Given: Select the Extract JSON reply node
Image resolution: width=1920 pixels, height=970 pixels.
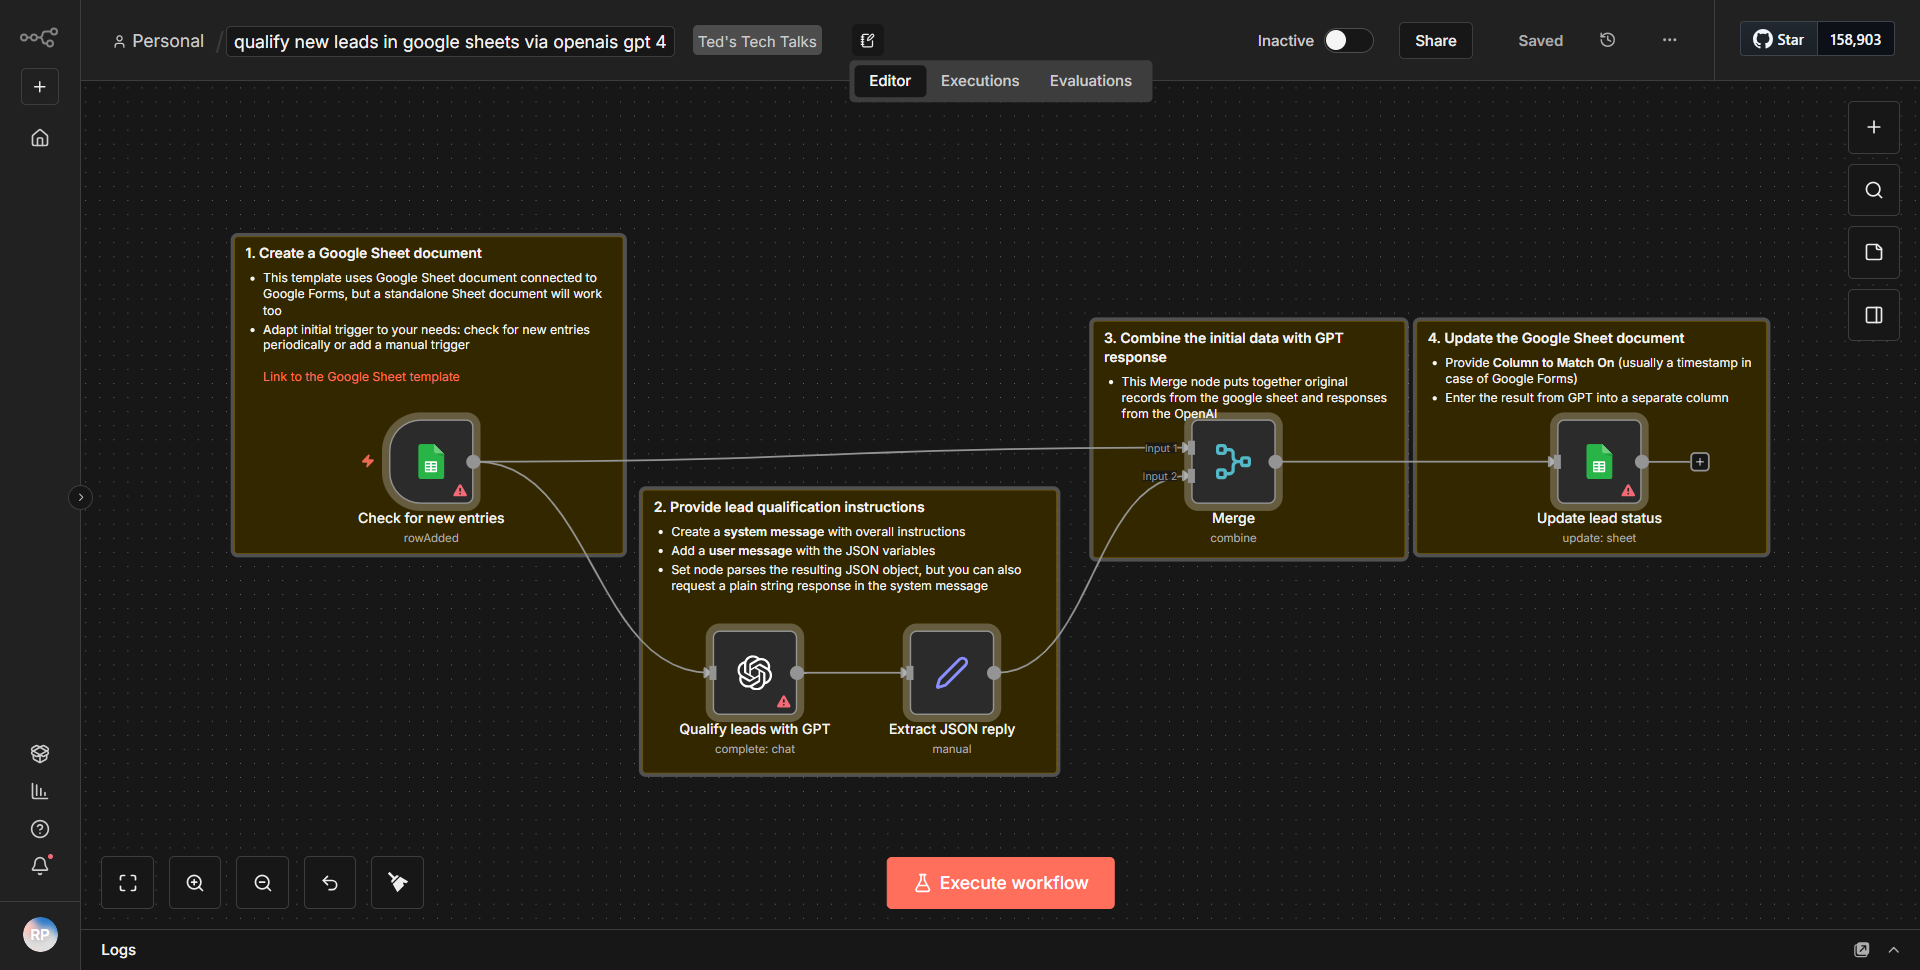Looking at the screenshot, I should click(x=951, y=673).
